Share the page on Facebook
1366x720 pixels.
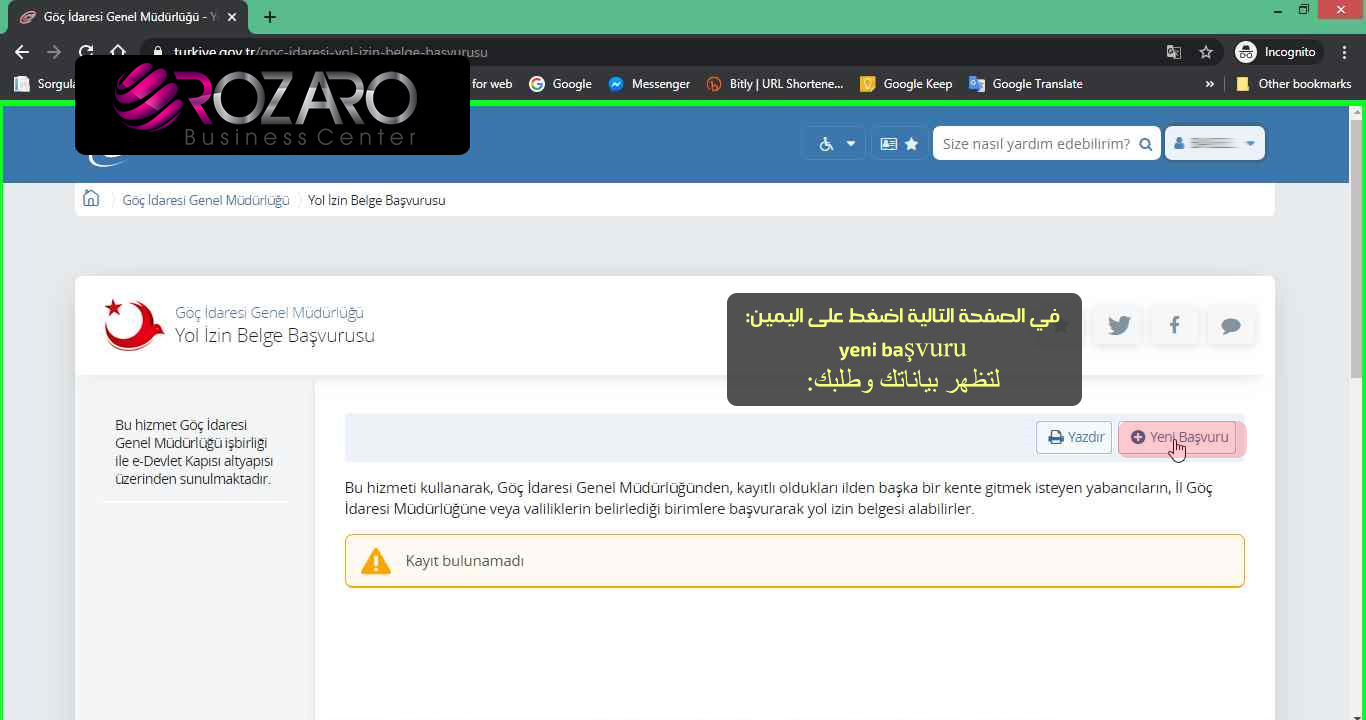(1174, 326)
